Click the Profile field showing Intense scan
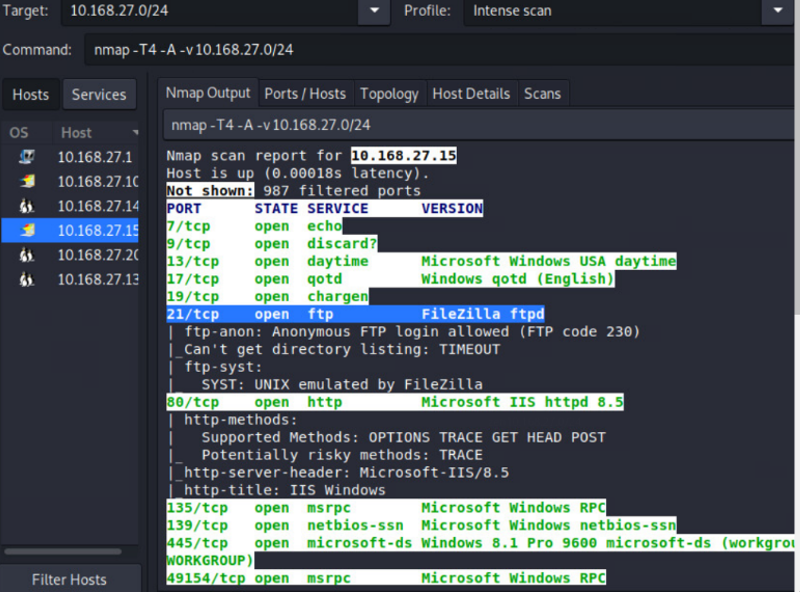Screen dimensions: 800x592 [x=613, y=11]
